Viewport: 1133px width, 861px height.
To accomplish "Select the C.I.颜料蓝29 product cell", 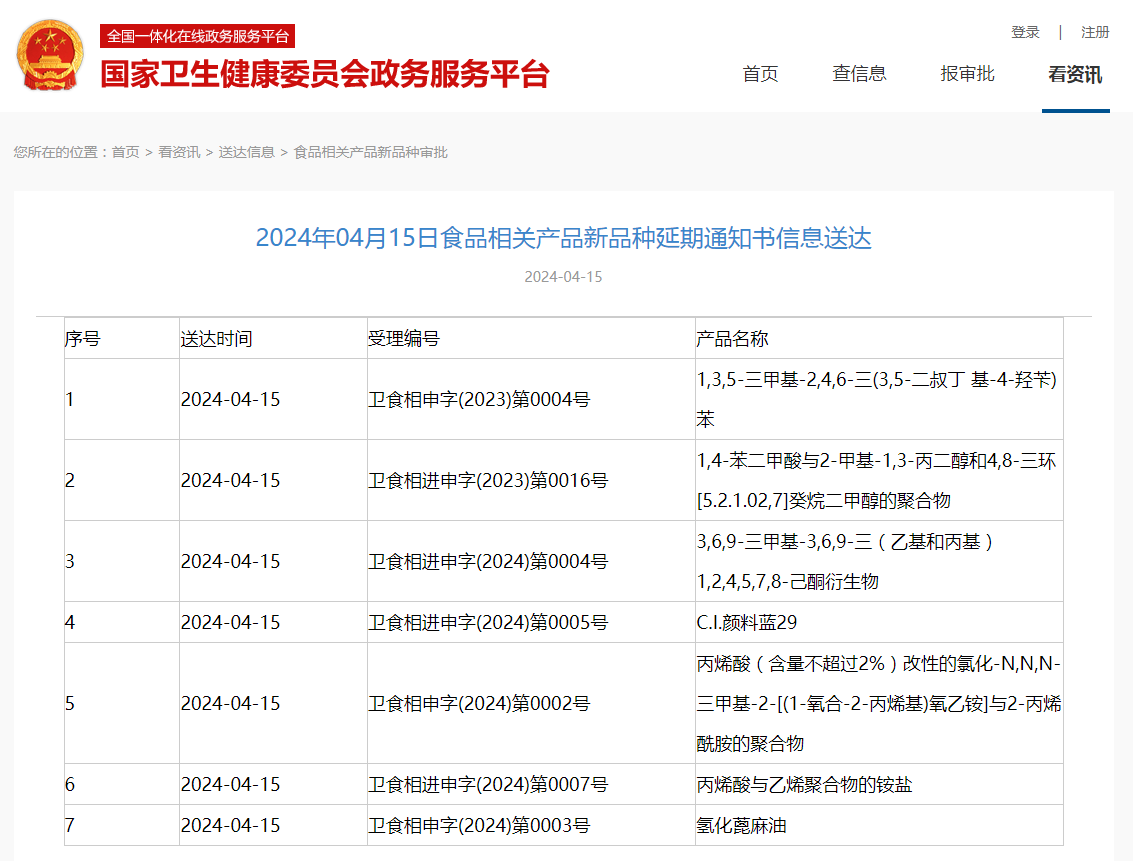I will click(x=747, y=622).
